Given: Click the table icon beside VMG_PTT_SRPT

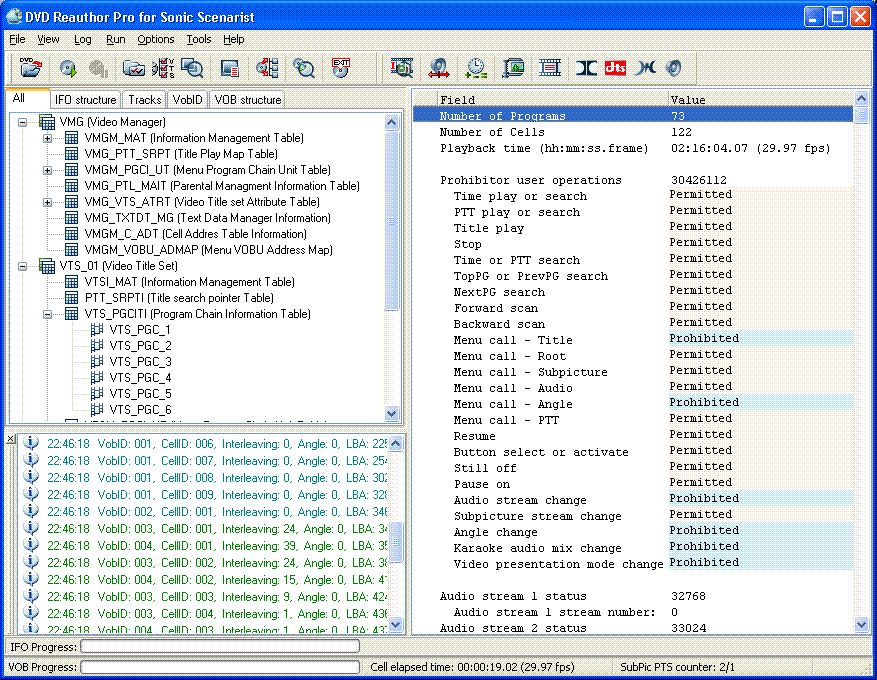Looking at the screenshot, I should tap(71, 153).
